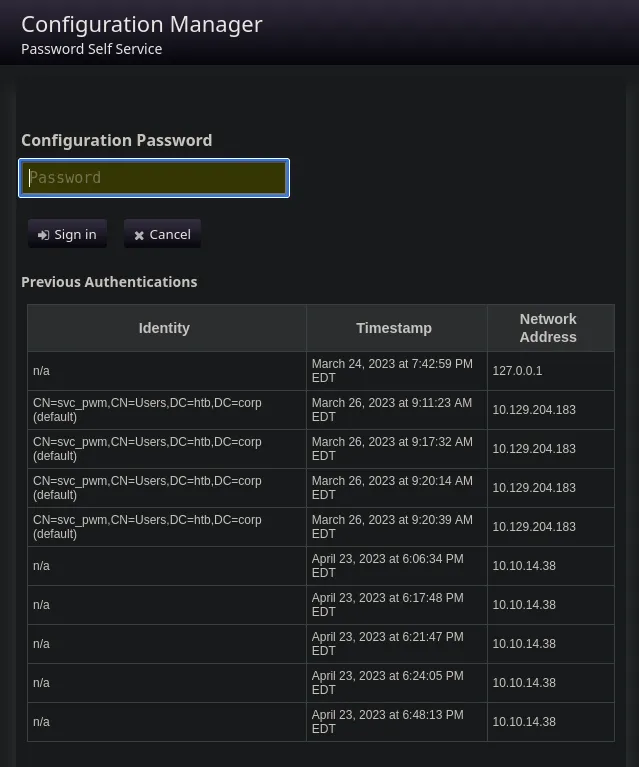Click the Previous Authentications heading
Image resolution: width=639 pixels, height=767 pixels.
109,282
